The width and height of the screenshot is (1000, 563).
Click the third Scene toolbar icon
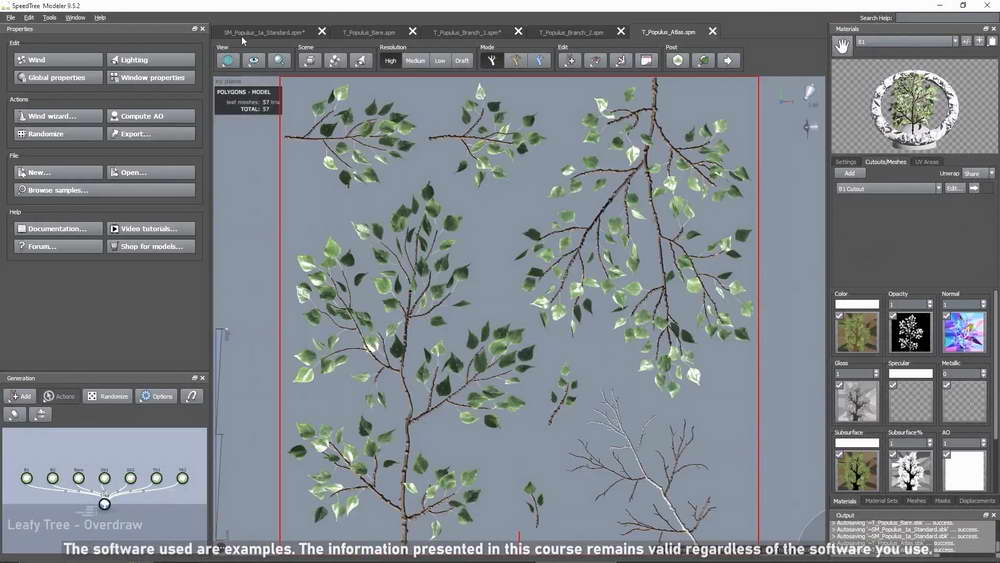click(x=361, y=61)
